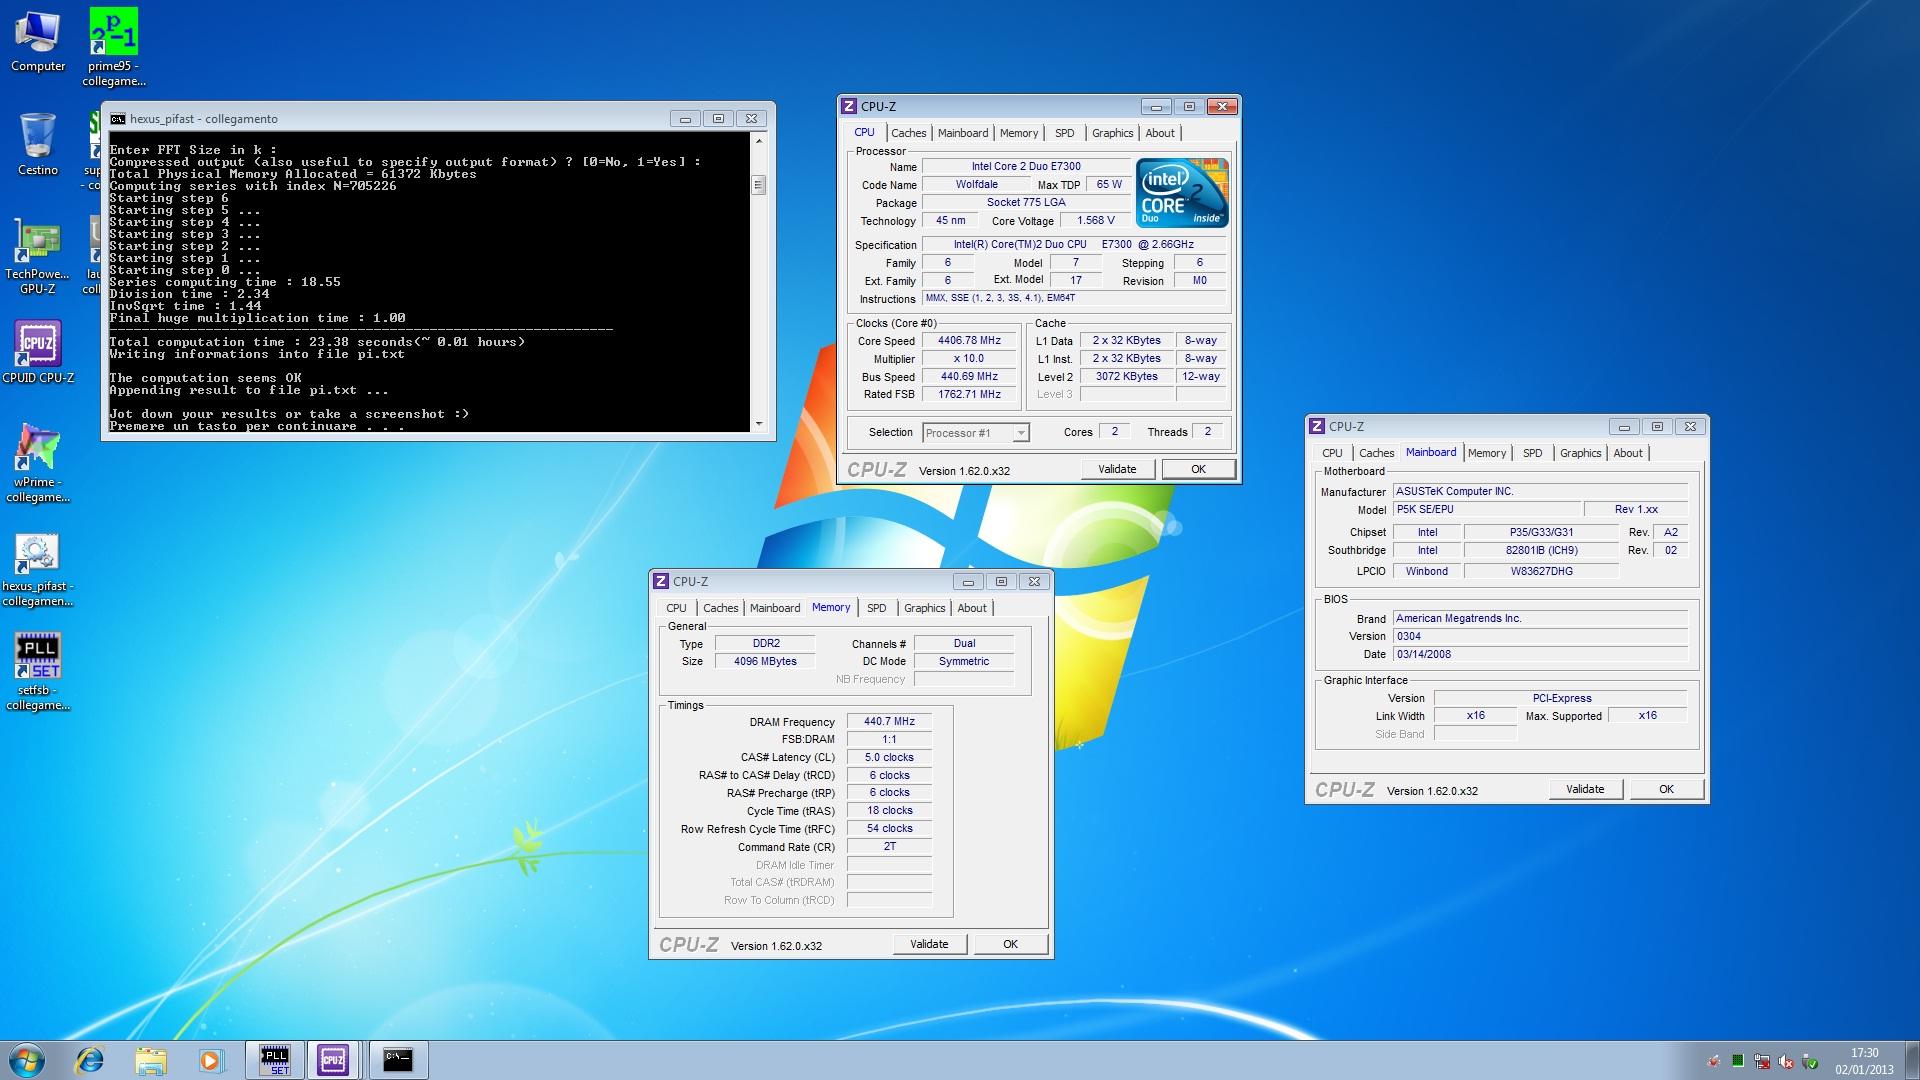
Task: Click the network tray icon
Action: [x=1762, y=1061]
